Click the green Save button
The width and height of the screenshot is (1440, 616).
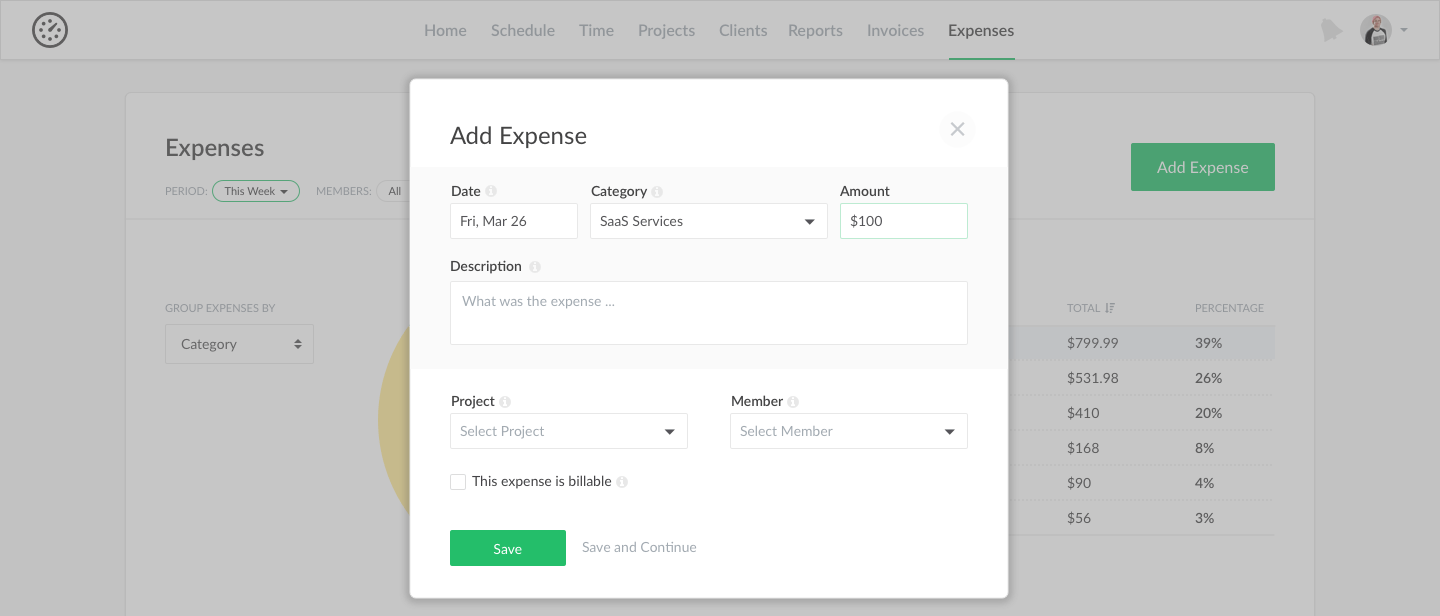click(507, 548)
